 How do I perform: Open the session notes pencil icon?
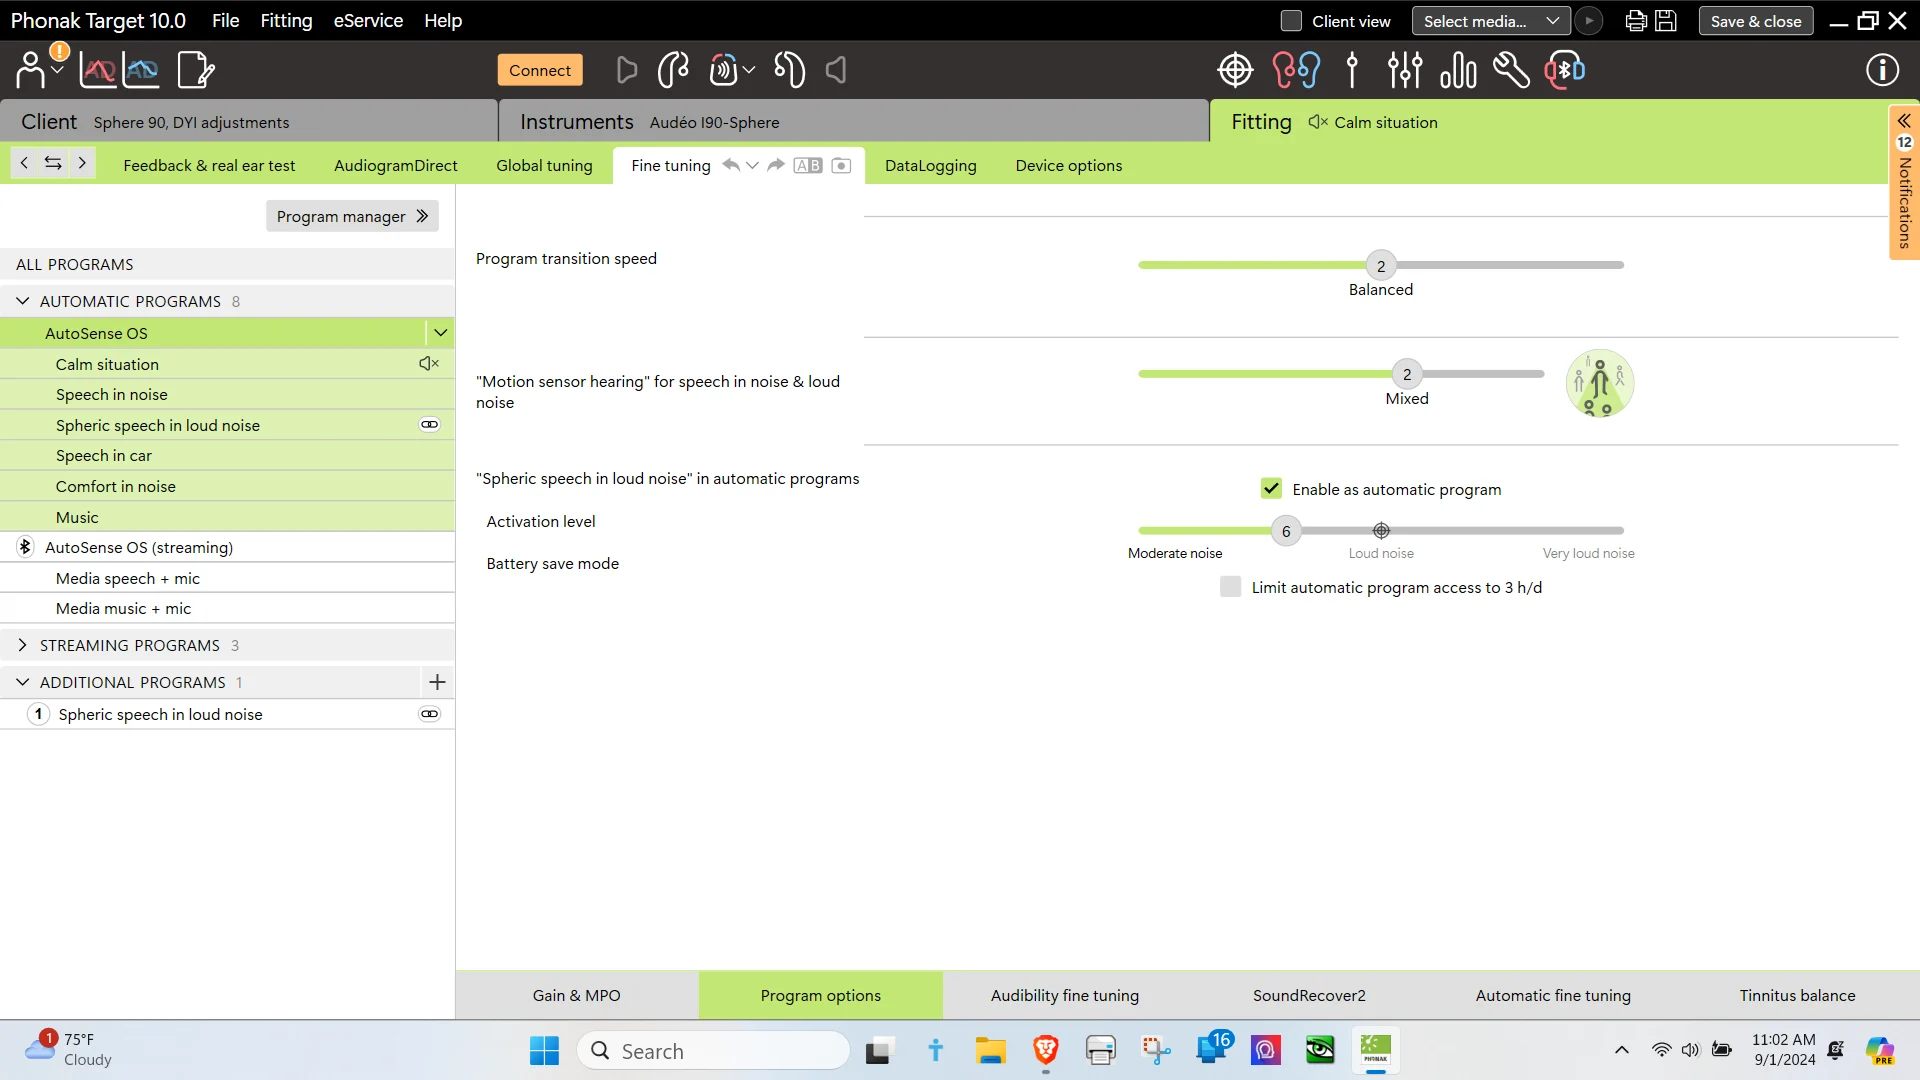196,70
